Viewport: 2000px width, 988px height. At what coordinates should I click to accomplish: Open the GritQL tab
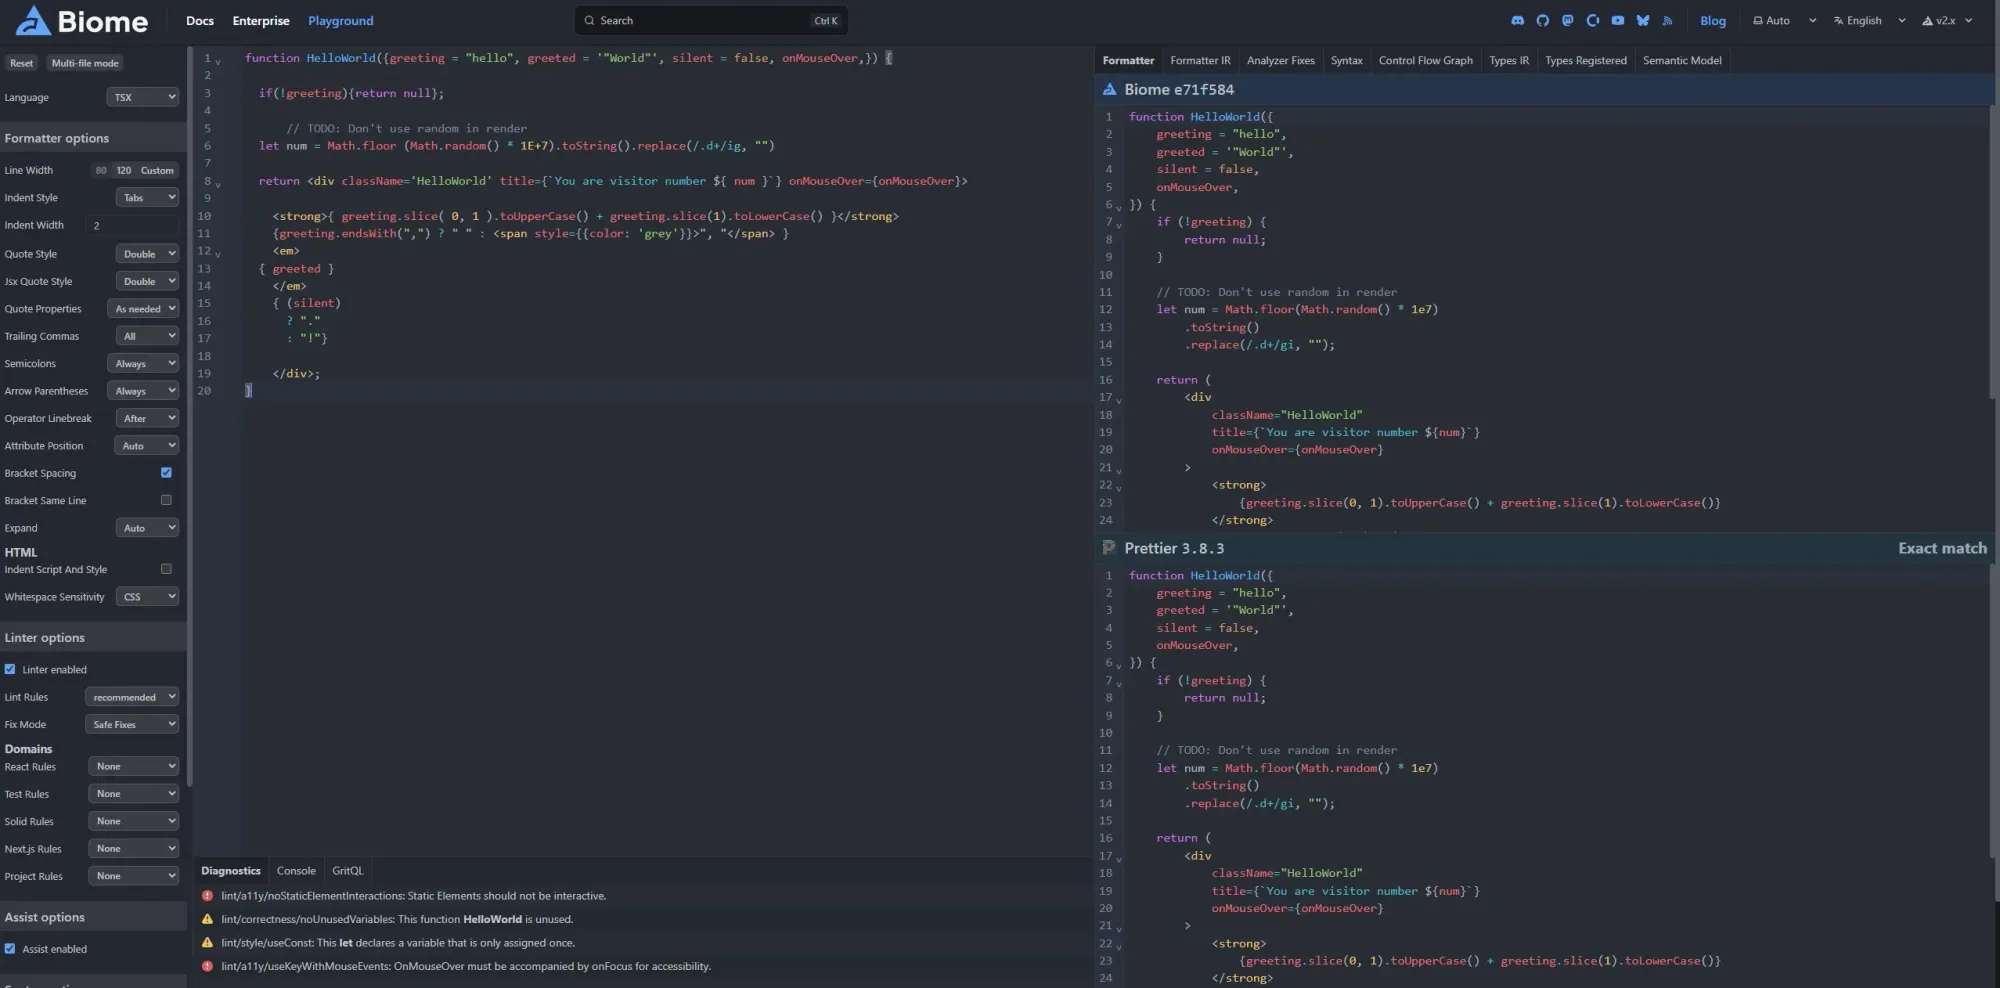348,871
